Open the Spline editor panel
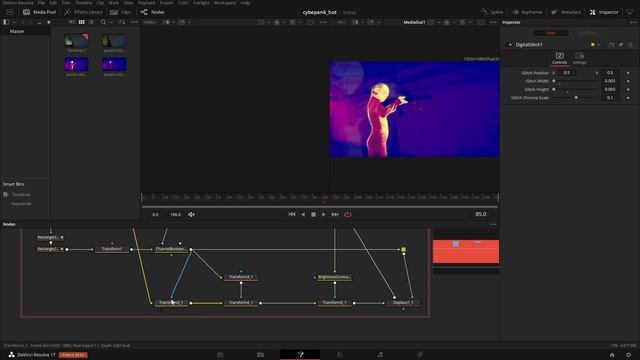Screen dimensions: 640x360 point(492,12)
